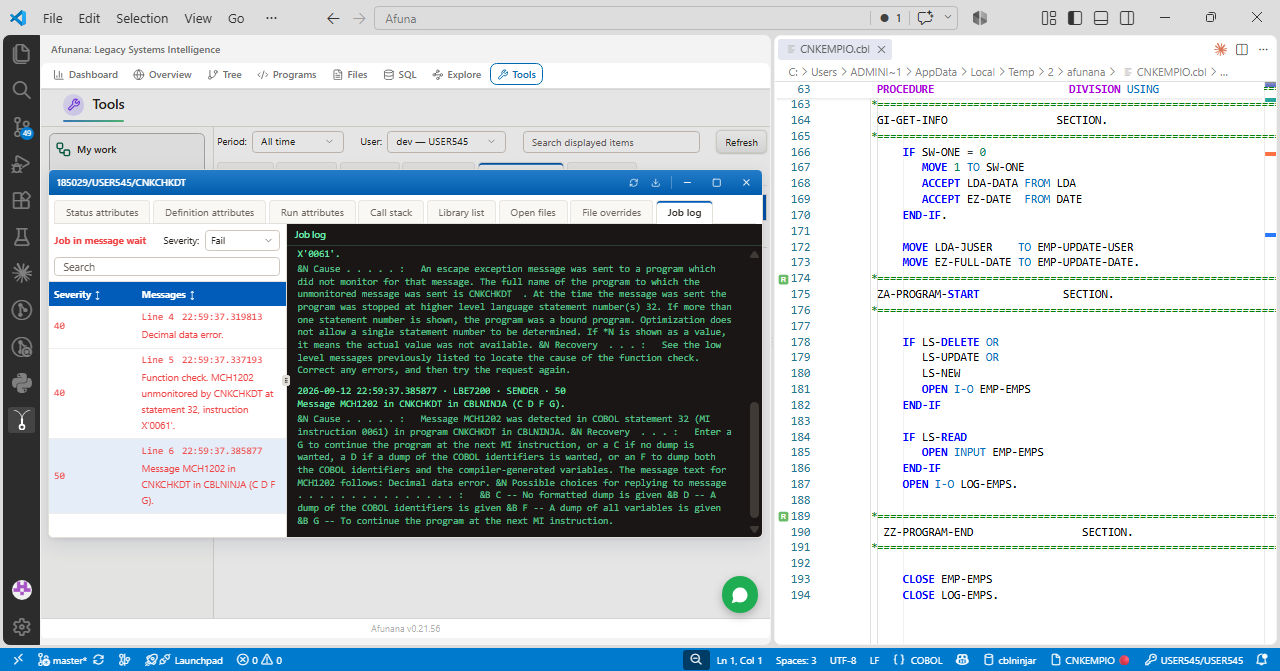
Task: Refresh the job dialog via refresh icon
Action: [x=633, y=183]
